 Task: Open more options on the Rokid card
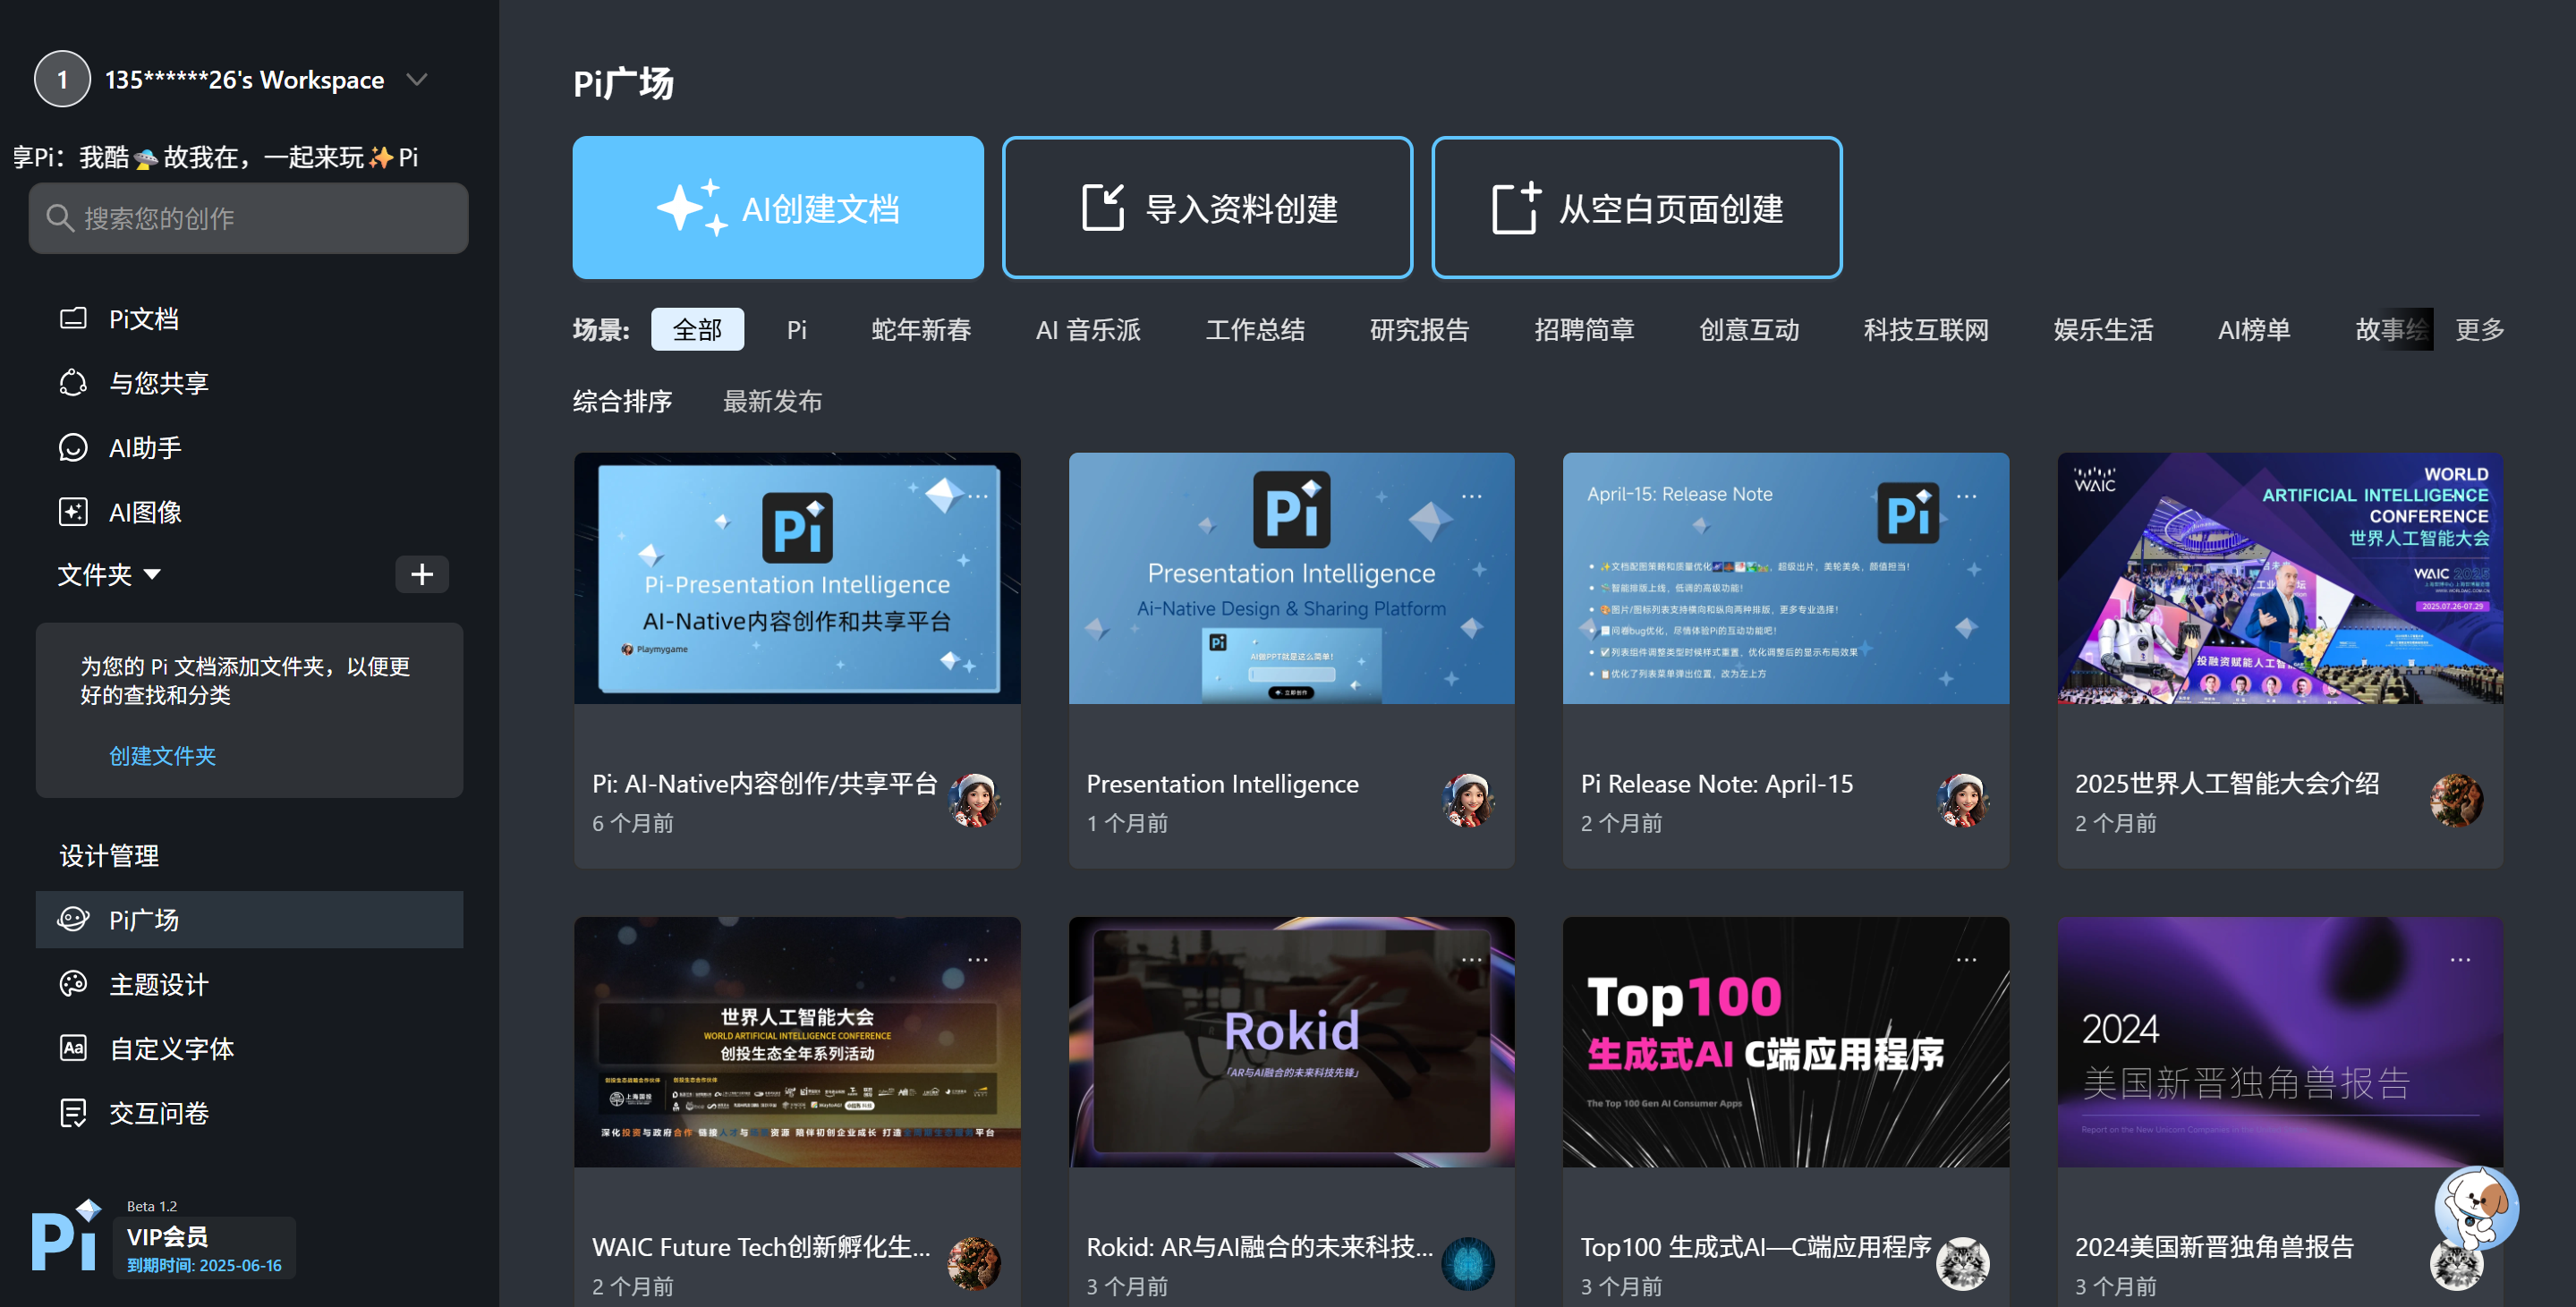[x=1472, y=960]
